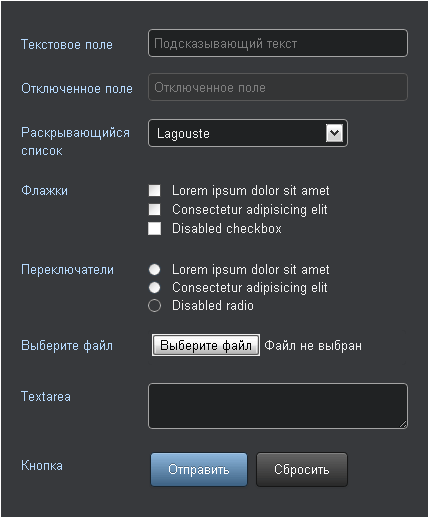Choose the Consectetur adipisicing elit radio button
The image size is (431, 520).
154,287
